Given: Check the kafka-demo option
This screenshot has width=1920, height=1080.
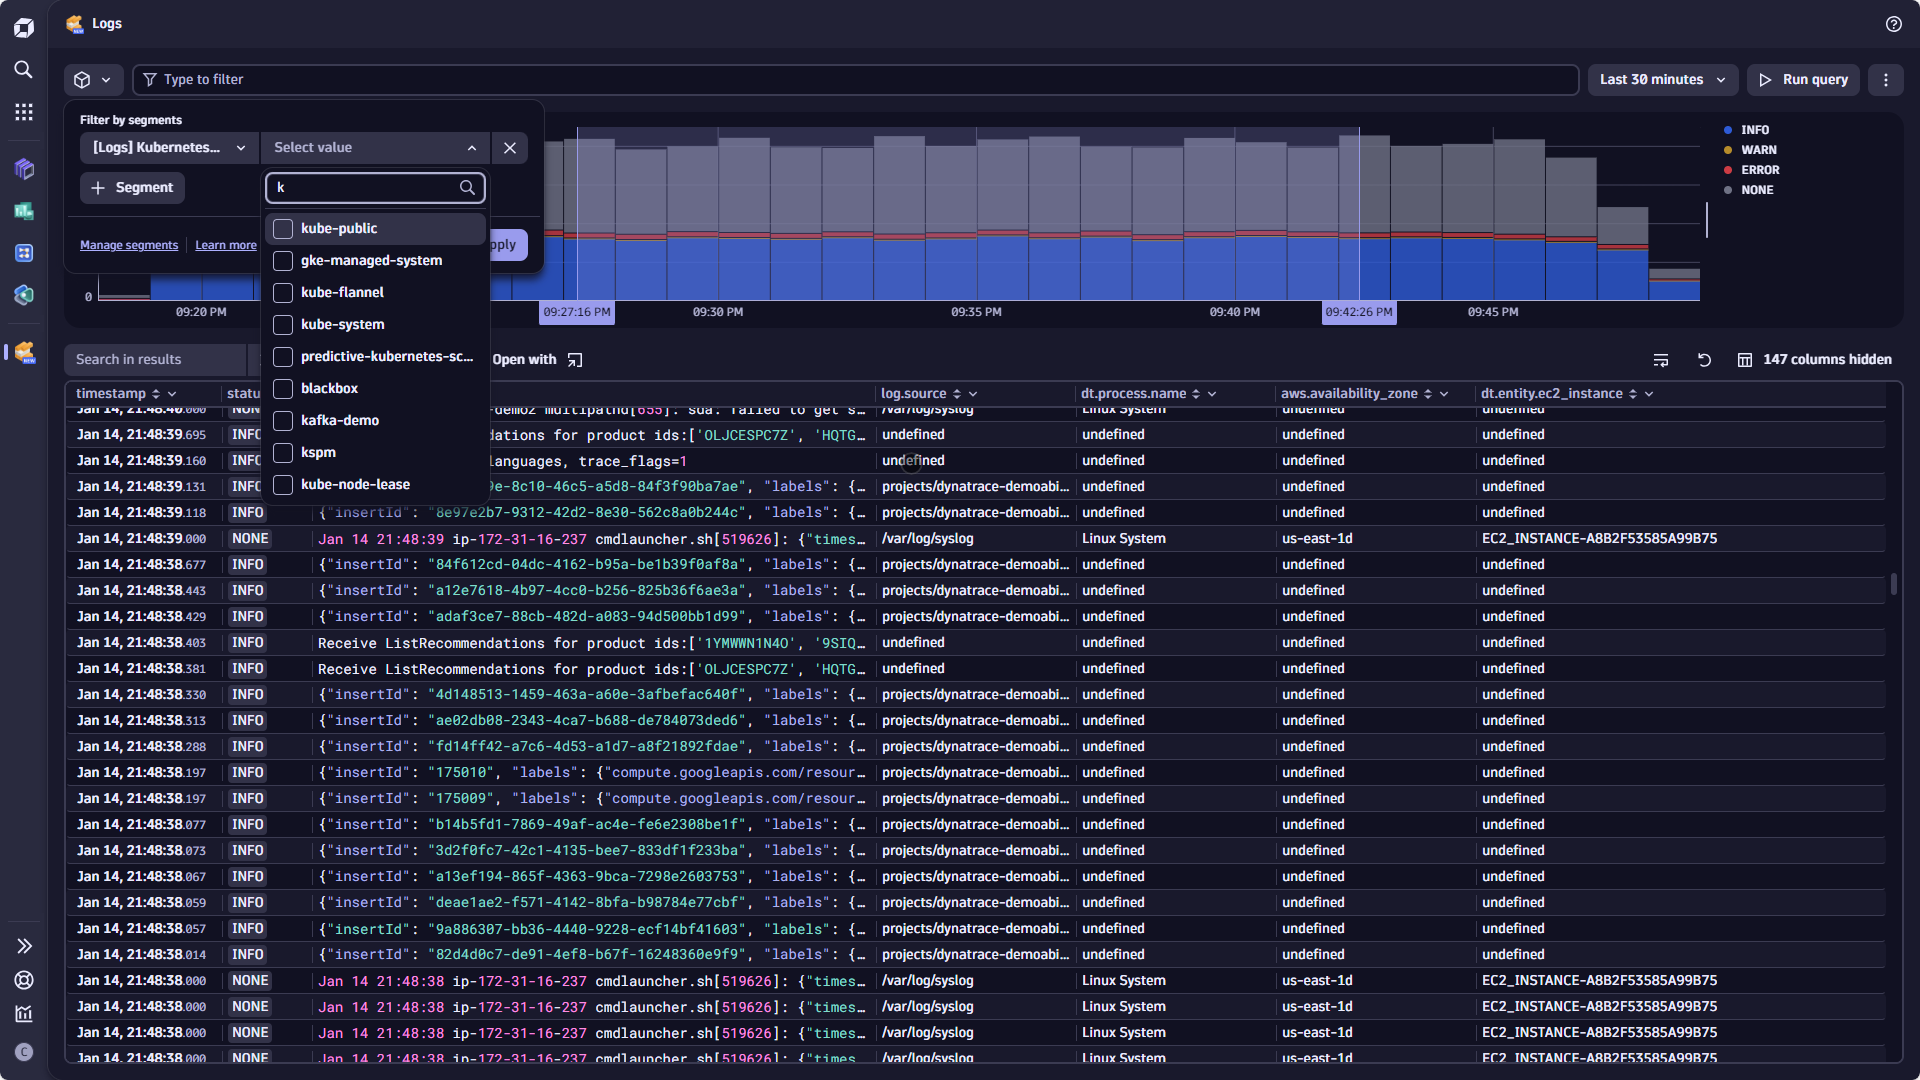Looking at the screenshot, I should coord(283,420).
